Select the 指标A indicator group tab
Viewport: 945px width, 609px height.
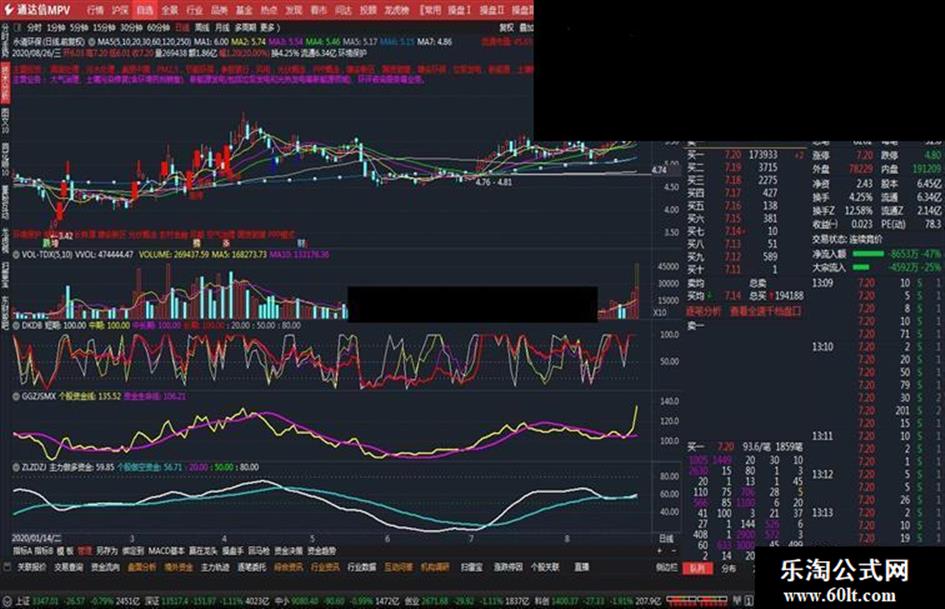pyautogui.click(x=22, y=551)
